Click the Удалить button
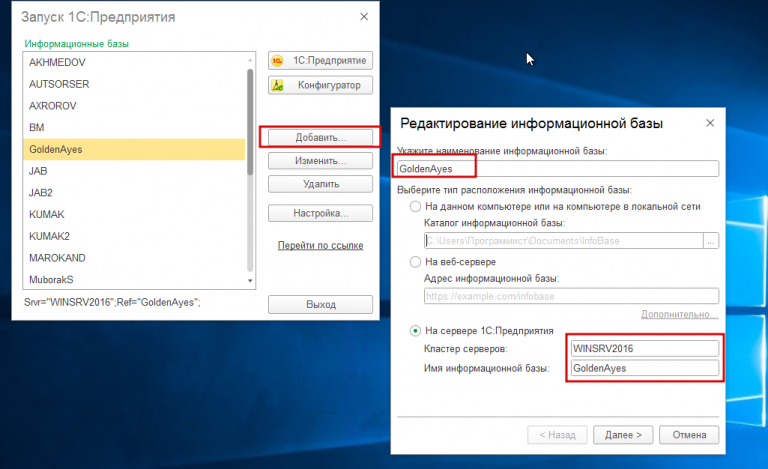The width and height of the screenshot is (768, 469). coord(320,184)
